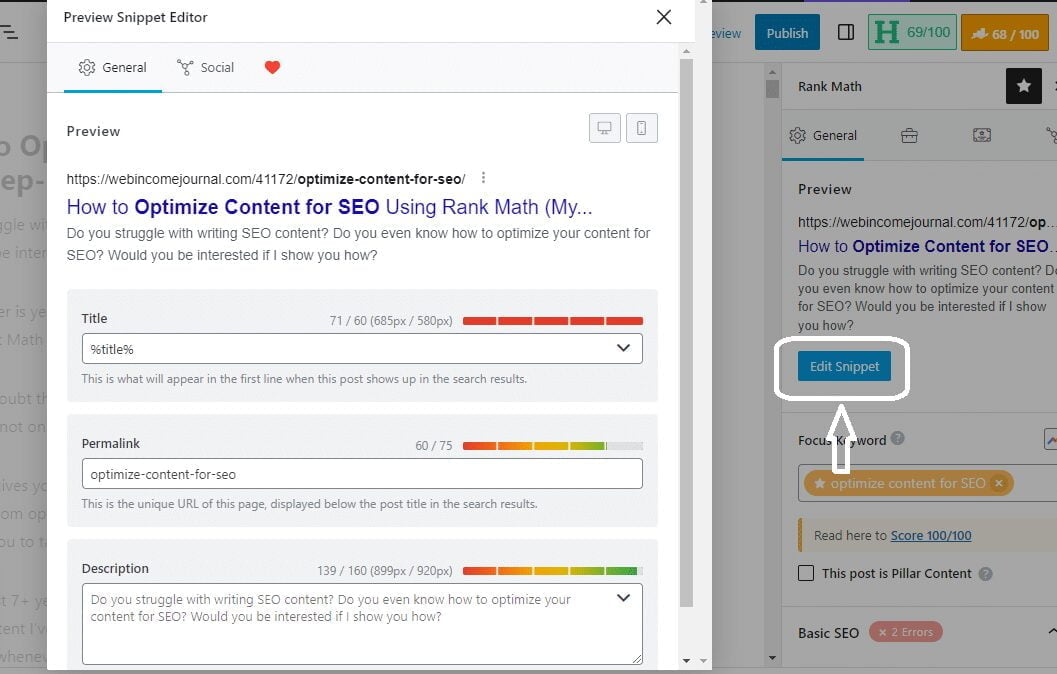Click the Description length indicator bar

point(553,571)
